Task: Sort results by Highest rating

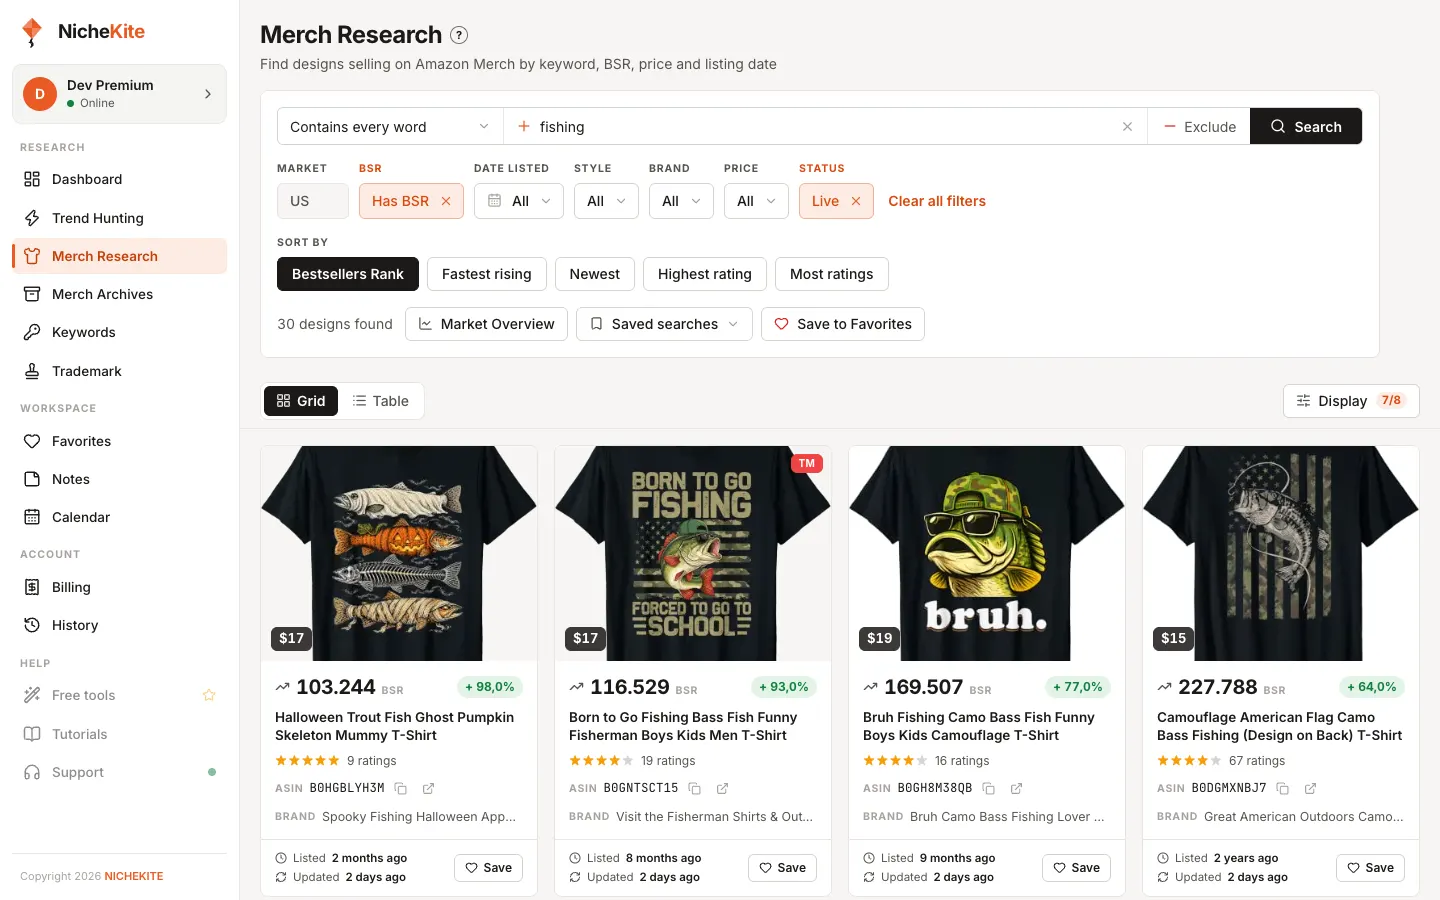Action: [x=705, y=274]
